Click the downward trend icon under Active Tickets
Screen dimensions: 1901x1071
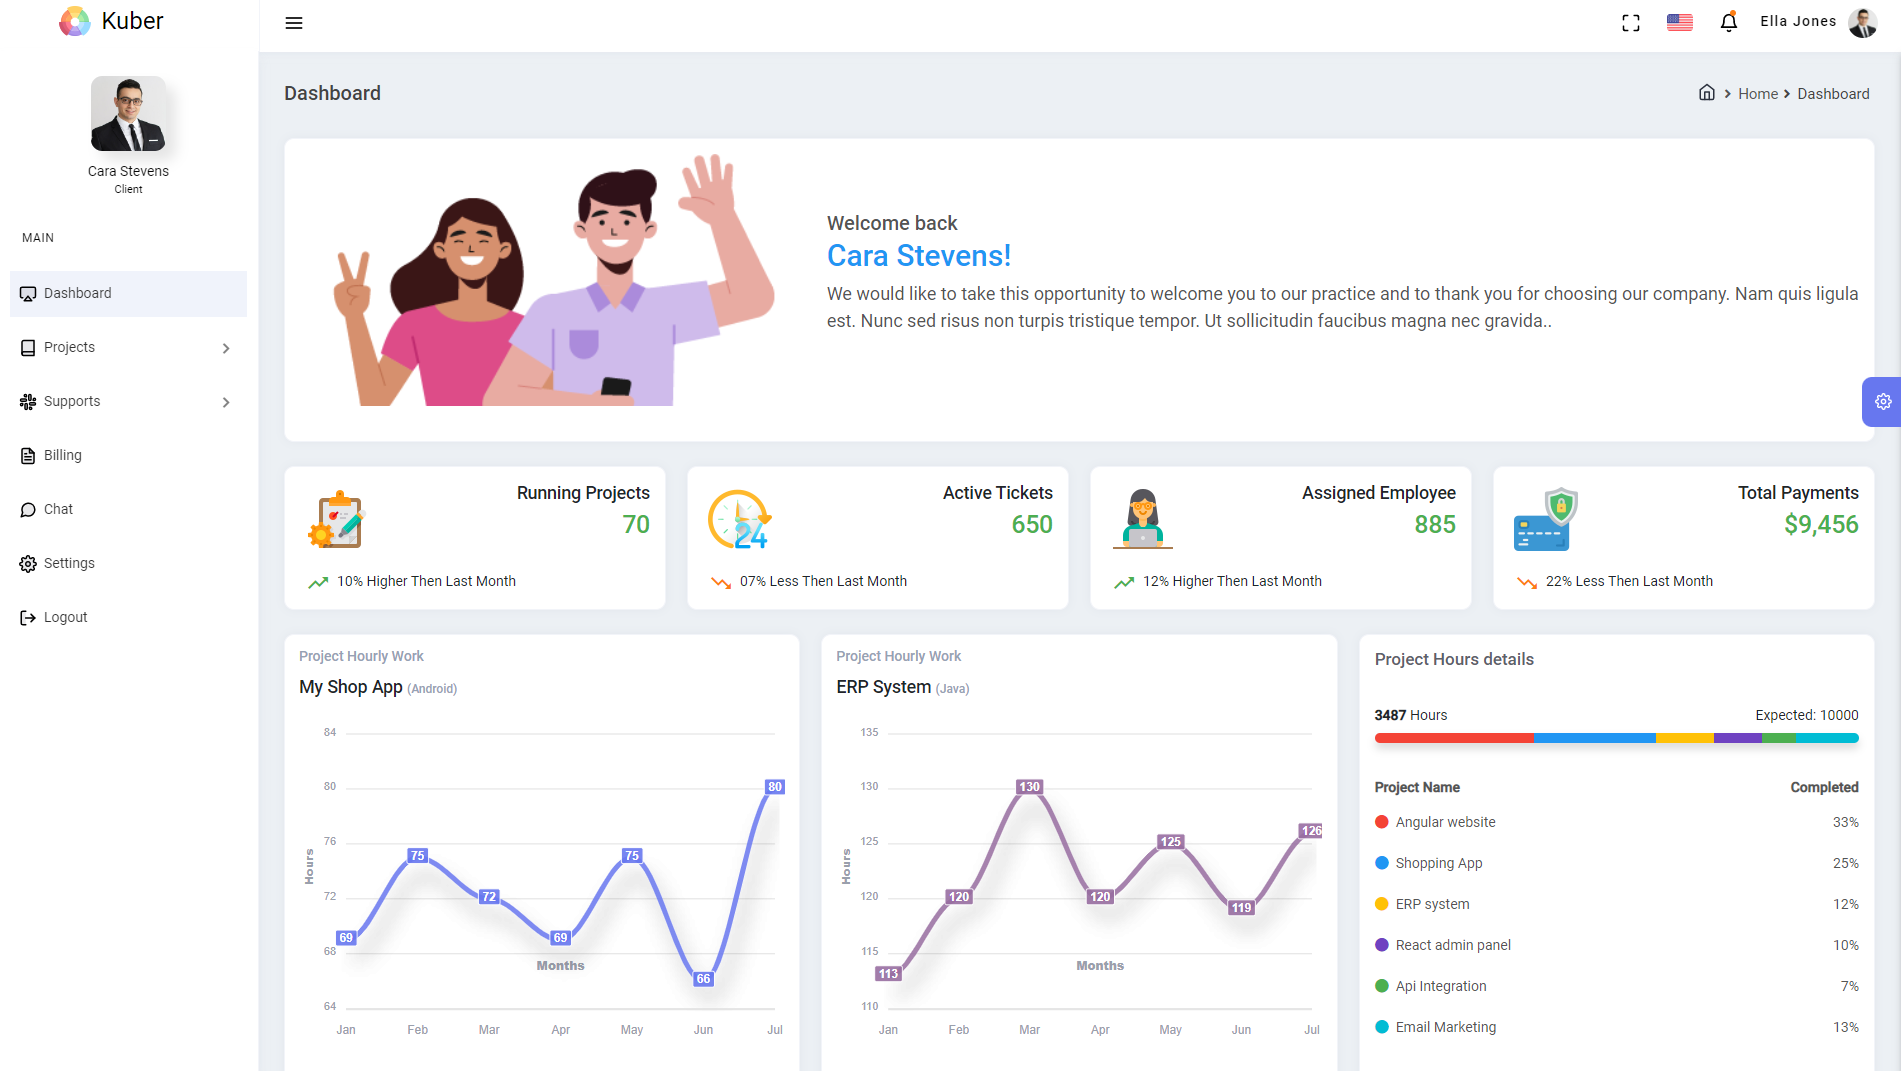point(721,582)
